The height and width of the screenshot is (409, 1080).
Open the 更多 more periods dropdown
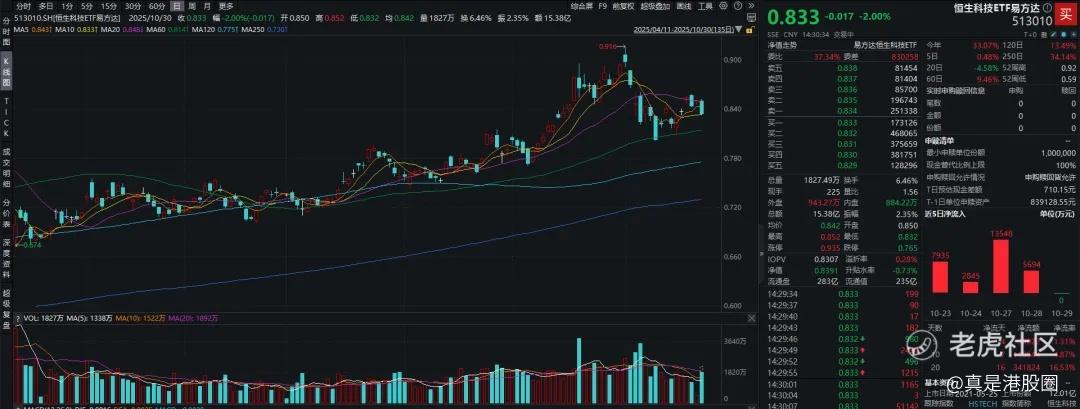pyautogui.click(x=226, y=6)
